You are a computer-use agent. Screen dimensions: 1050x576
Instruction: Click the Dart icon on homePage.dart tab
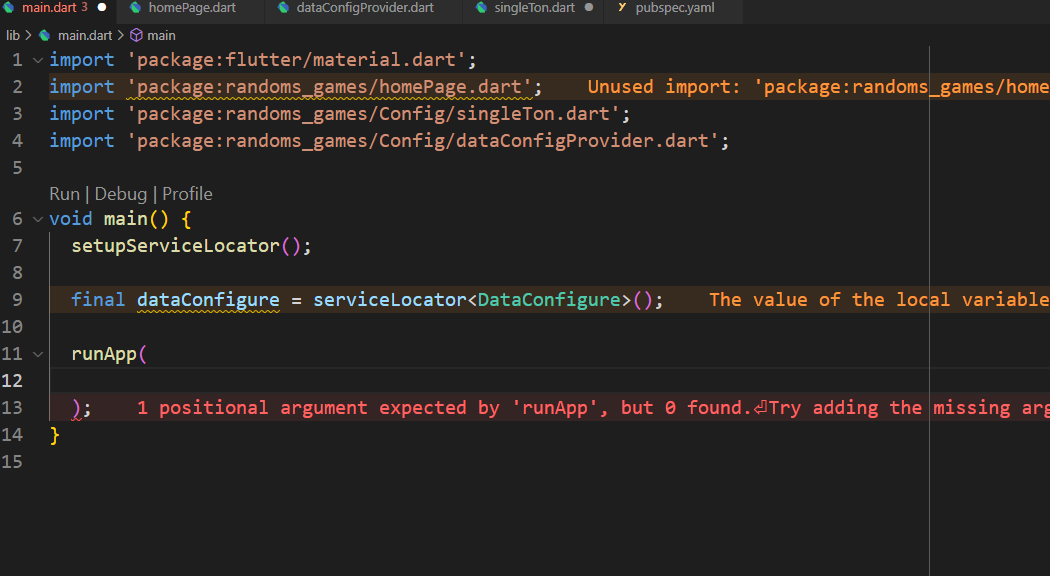[135, 8]
